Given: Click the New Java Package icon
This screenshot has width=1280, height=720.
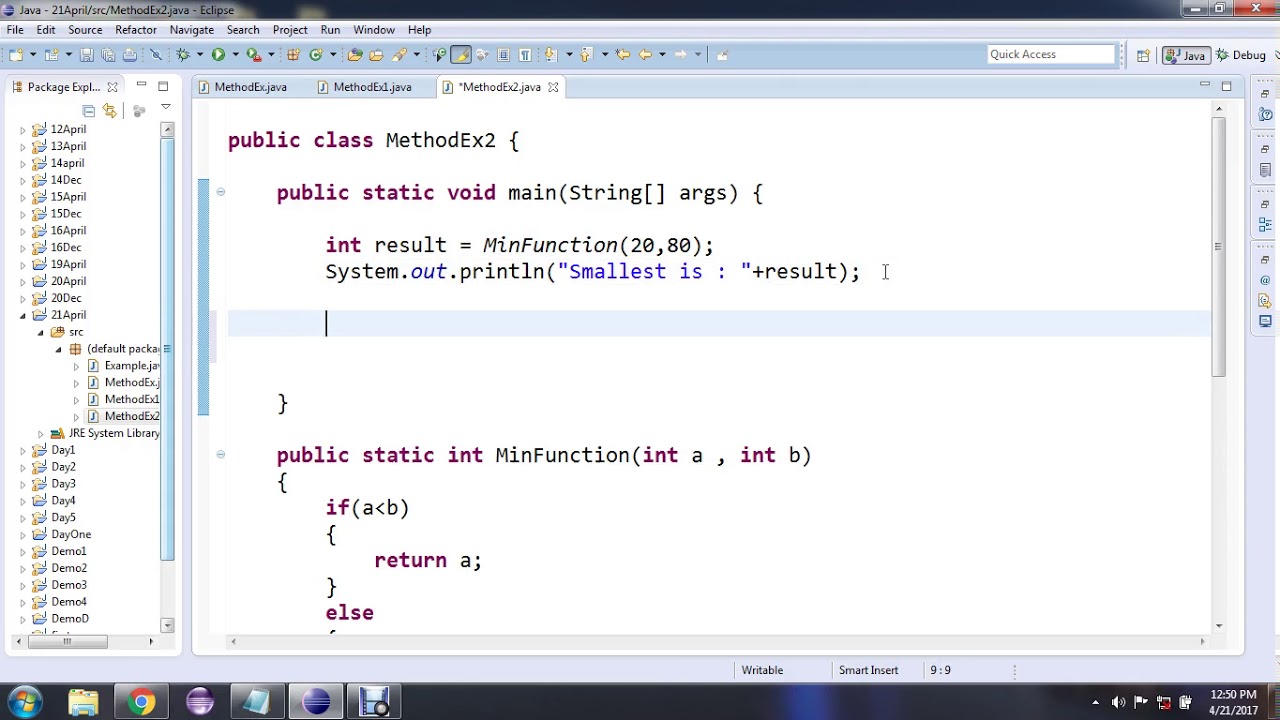Looking at the screenshot, I should coord(294,55).
